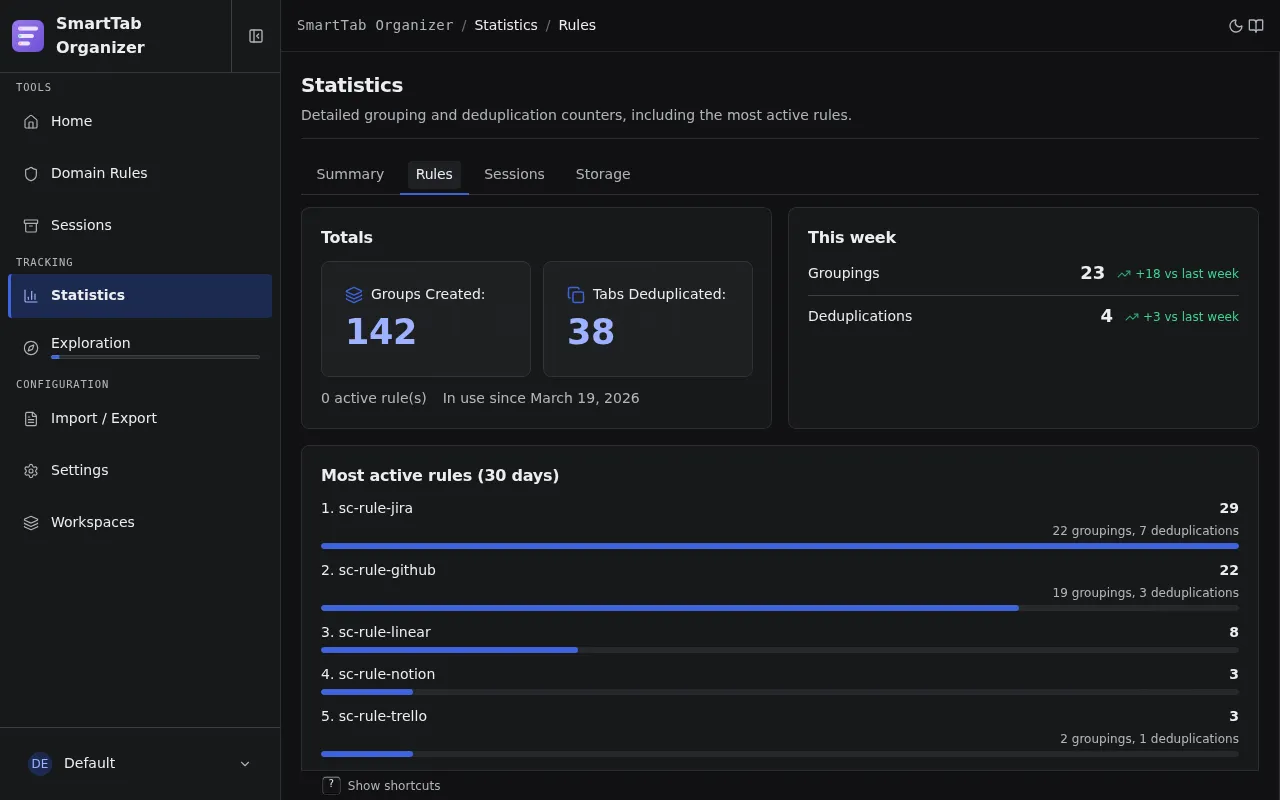1280x800 pixels.
Task: Click the SmartTab Organizer logo icon
Action: pyautogui.click(x=28, y=36)
